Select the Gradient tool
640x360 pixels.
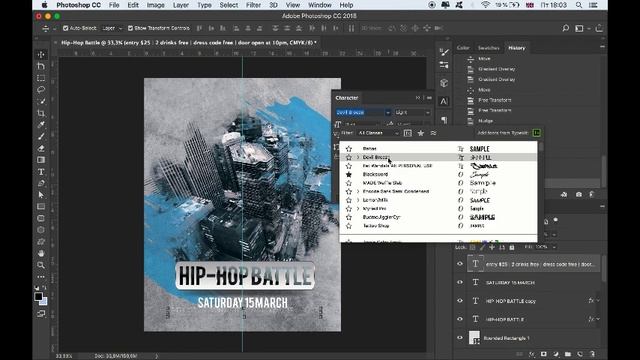pyautogui.click(x=41, y=160)
